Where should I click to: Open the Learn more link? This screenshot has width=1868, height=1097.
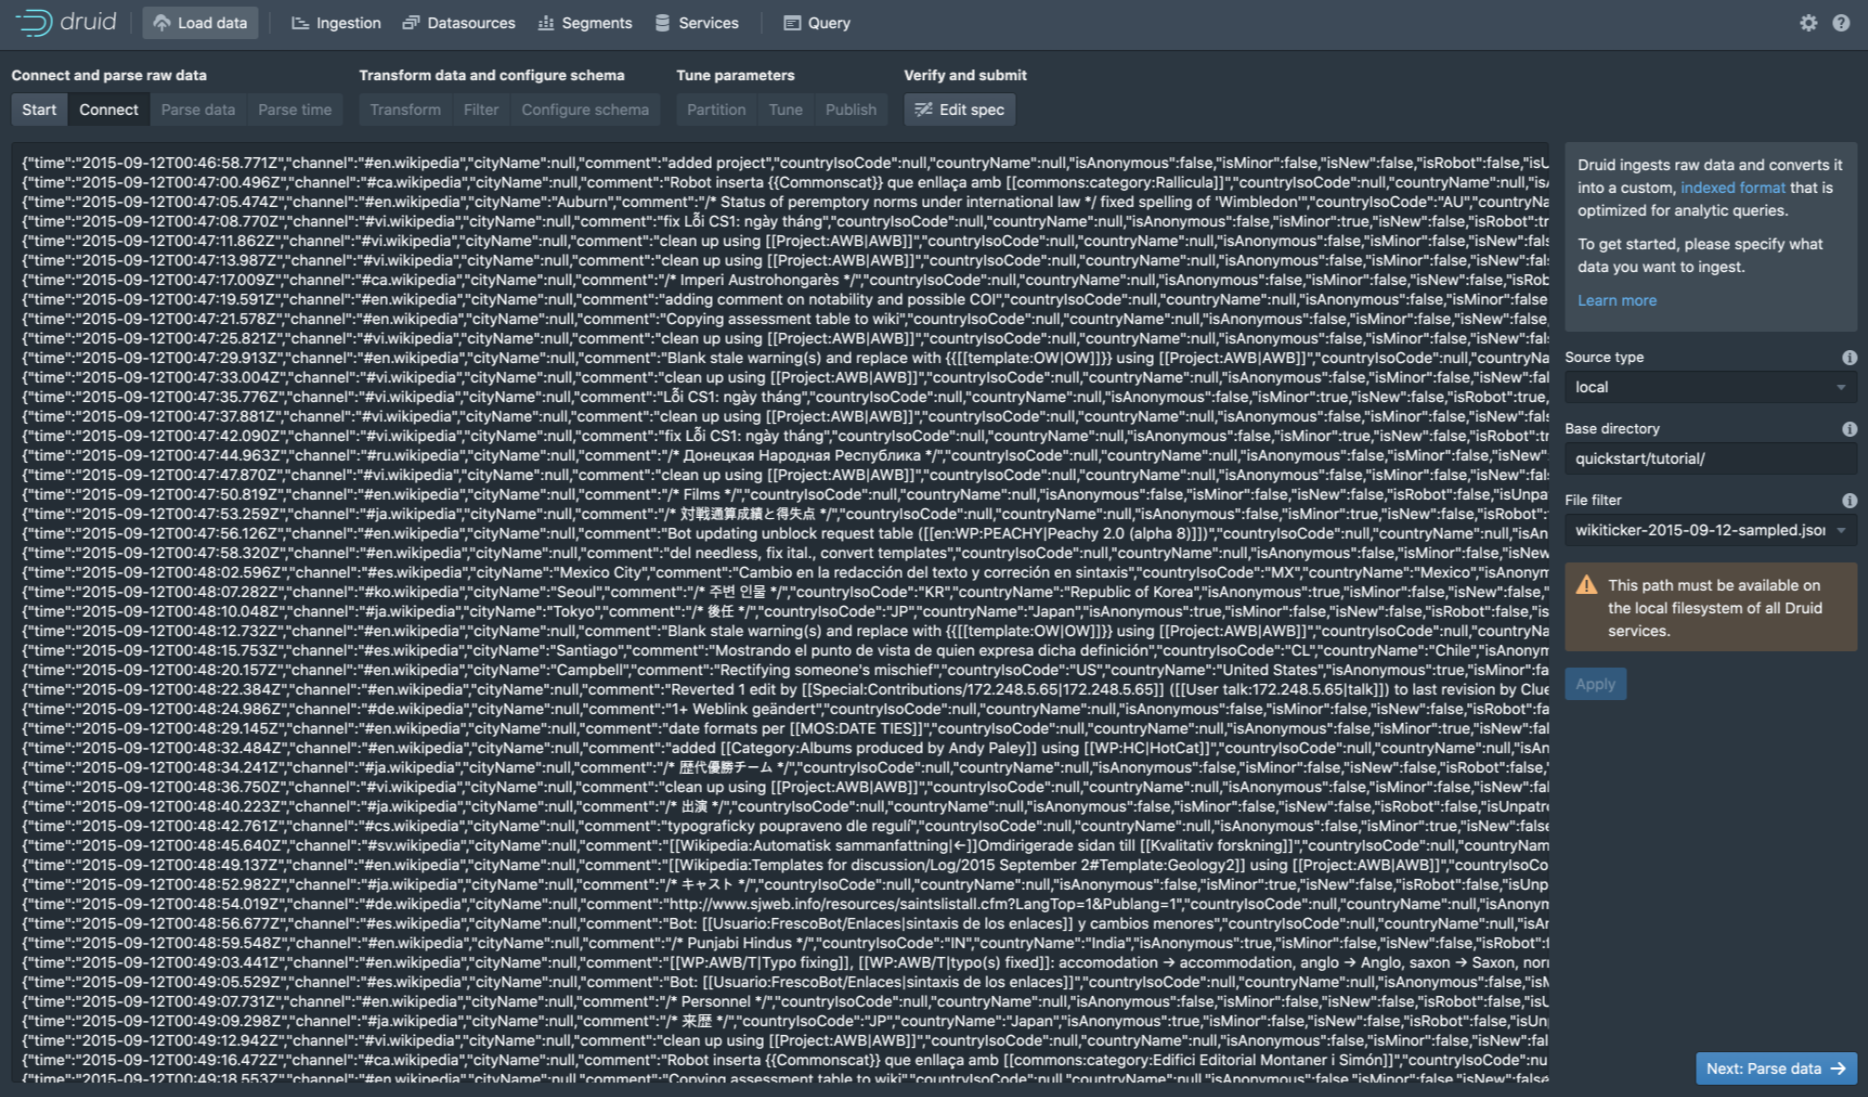(x=1617, y=301)
